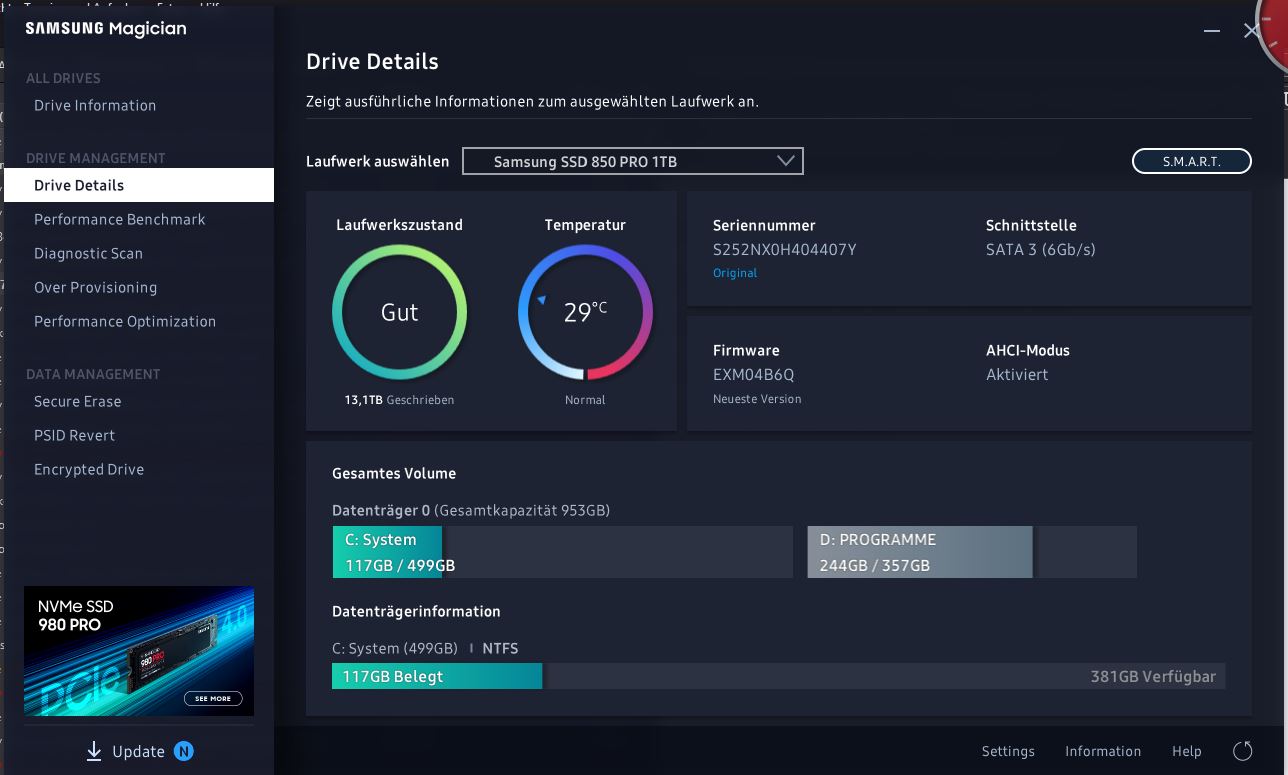This screenshot has width=1288, height=775.
Task: Open Encrypted Drive section
Action: pyautogui.click(x=89, y=469)
